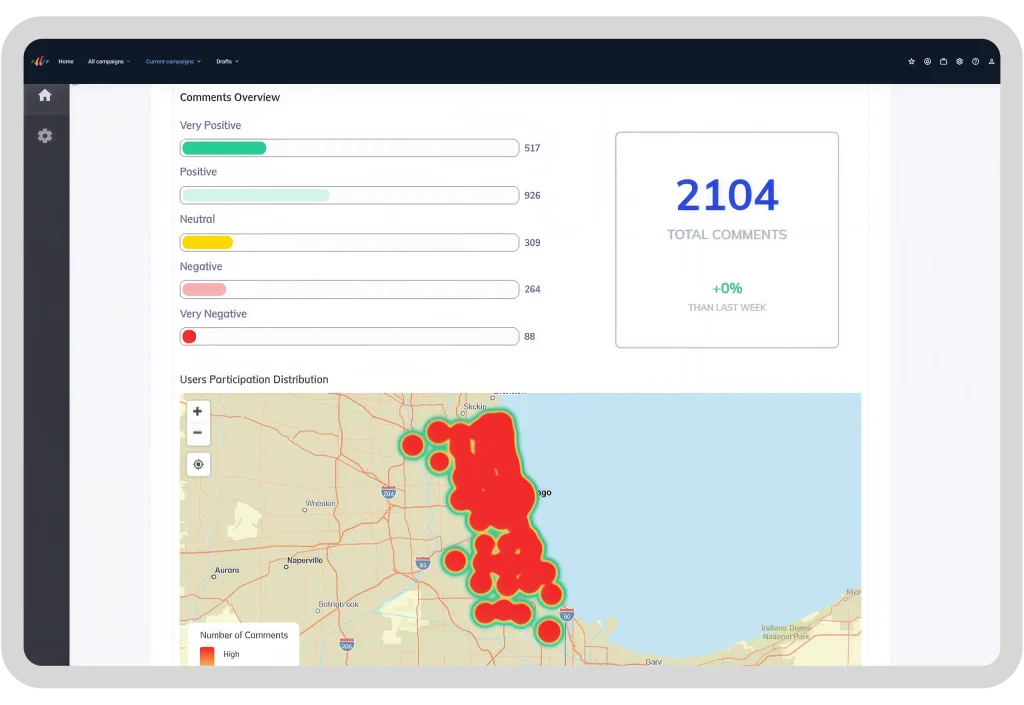This screenshot has height=705, width=1024.
Task: Open the settings gear in the sidebar
Action: point(45,136)
